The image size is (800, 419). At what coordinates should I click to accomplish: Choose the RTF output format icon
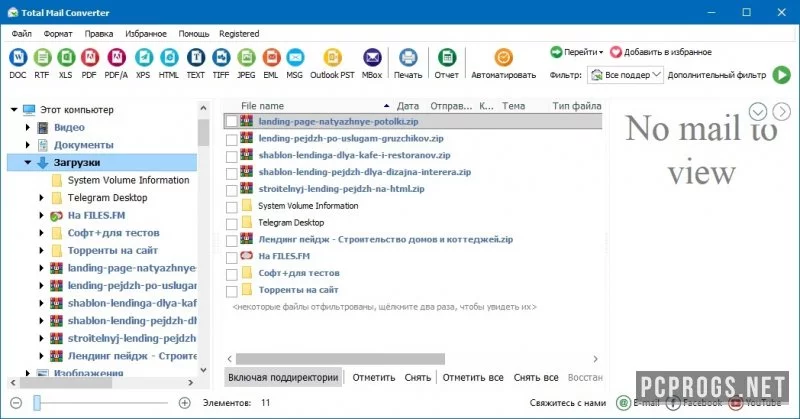(x=42, y=58)
